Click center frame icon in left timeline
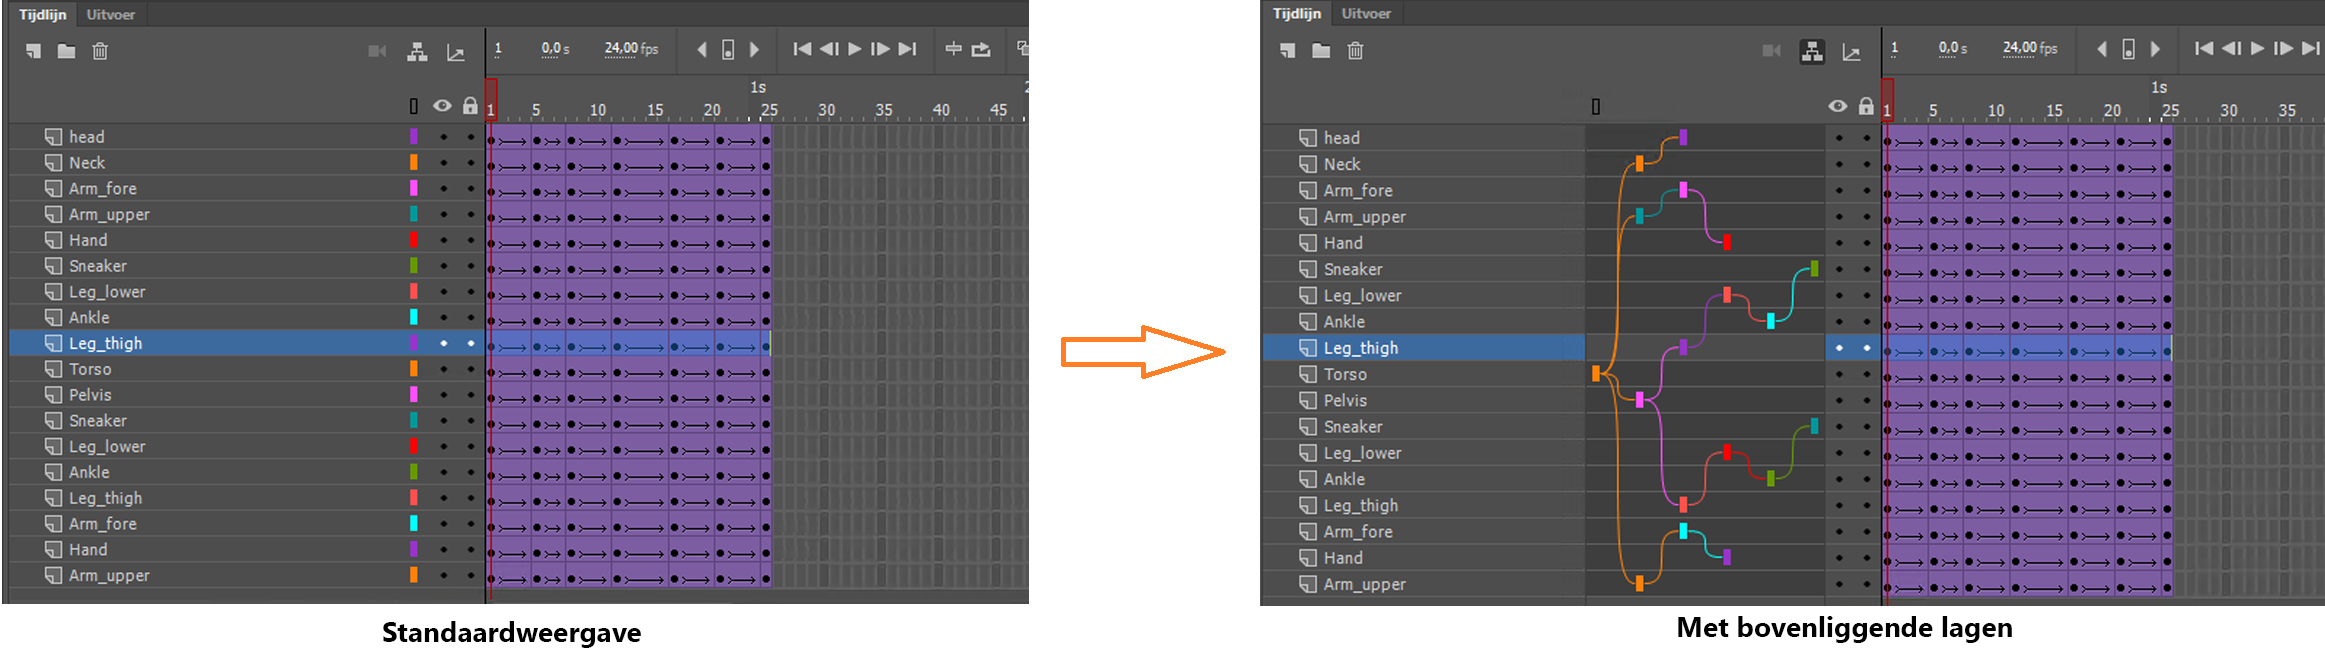This screenshot has height=660, width=2325. click(x=954, y=49)
